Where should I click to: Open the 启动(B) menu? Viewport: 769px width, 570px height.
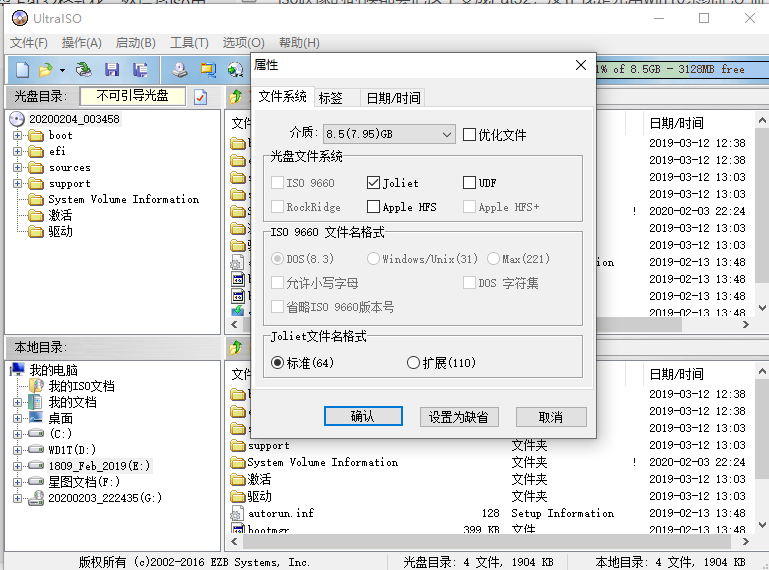coord(135,43)
